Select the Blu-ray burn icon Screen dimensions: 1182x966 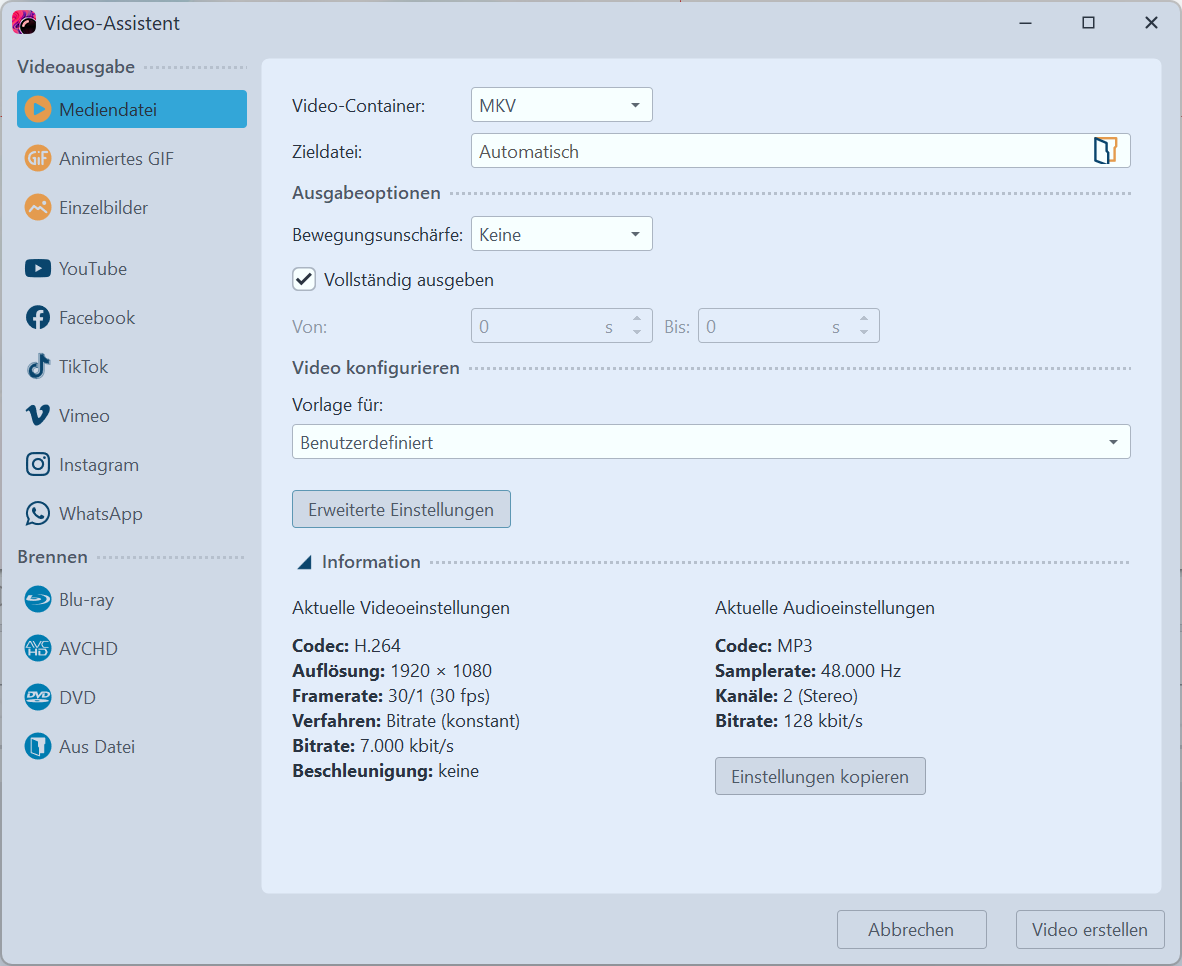tap(38, 599)
